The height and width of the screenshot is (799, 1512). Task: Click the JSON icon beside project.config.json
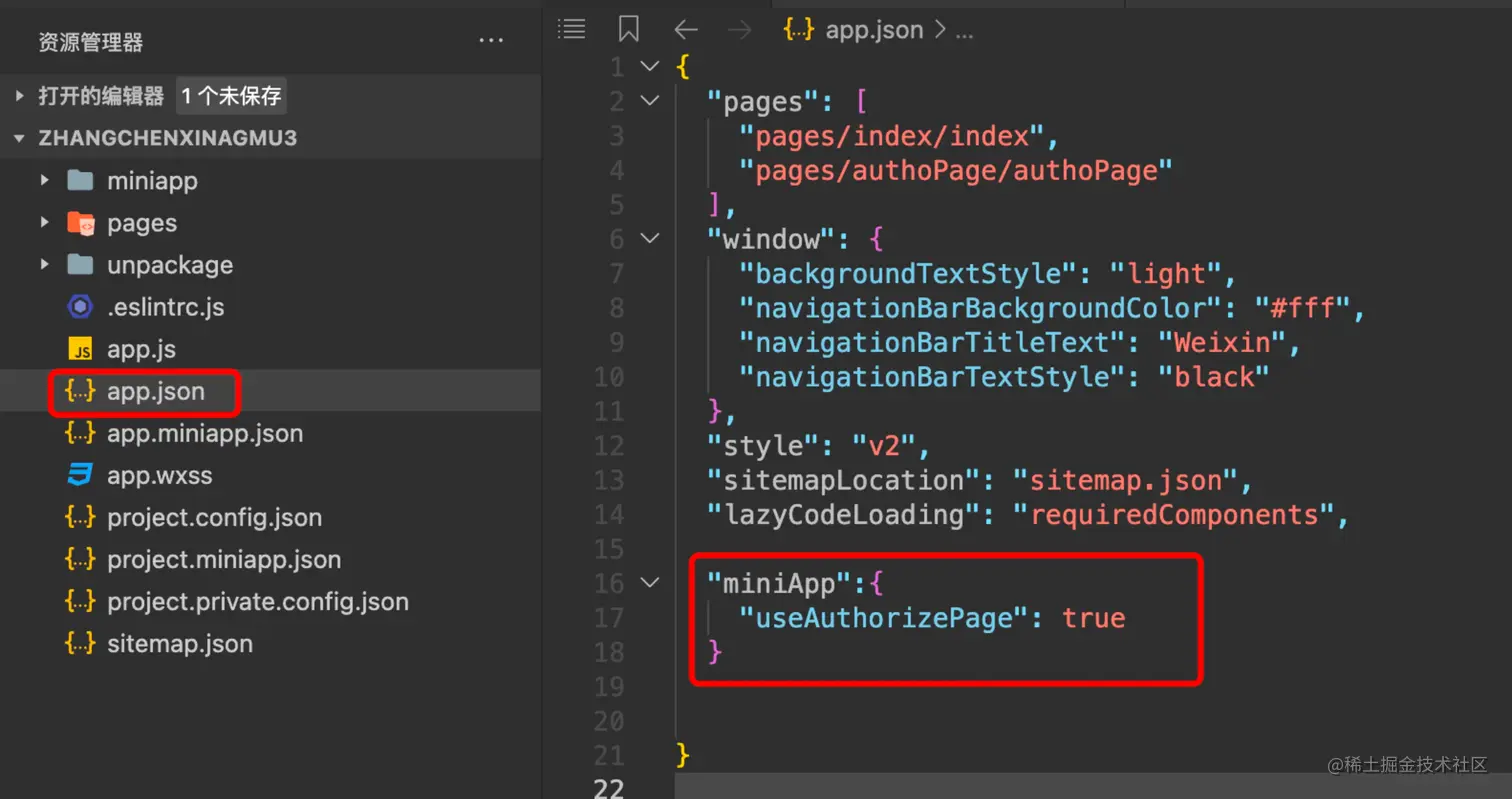tap(80, 517)
